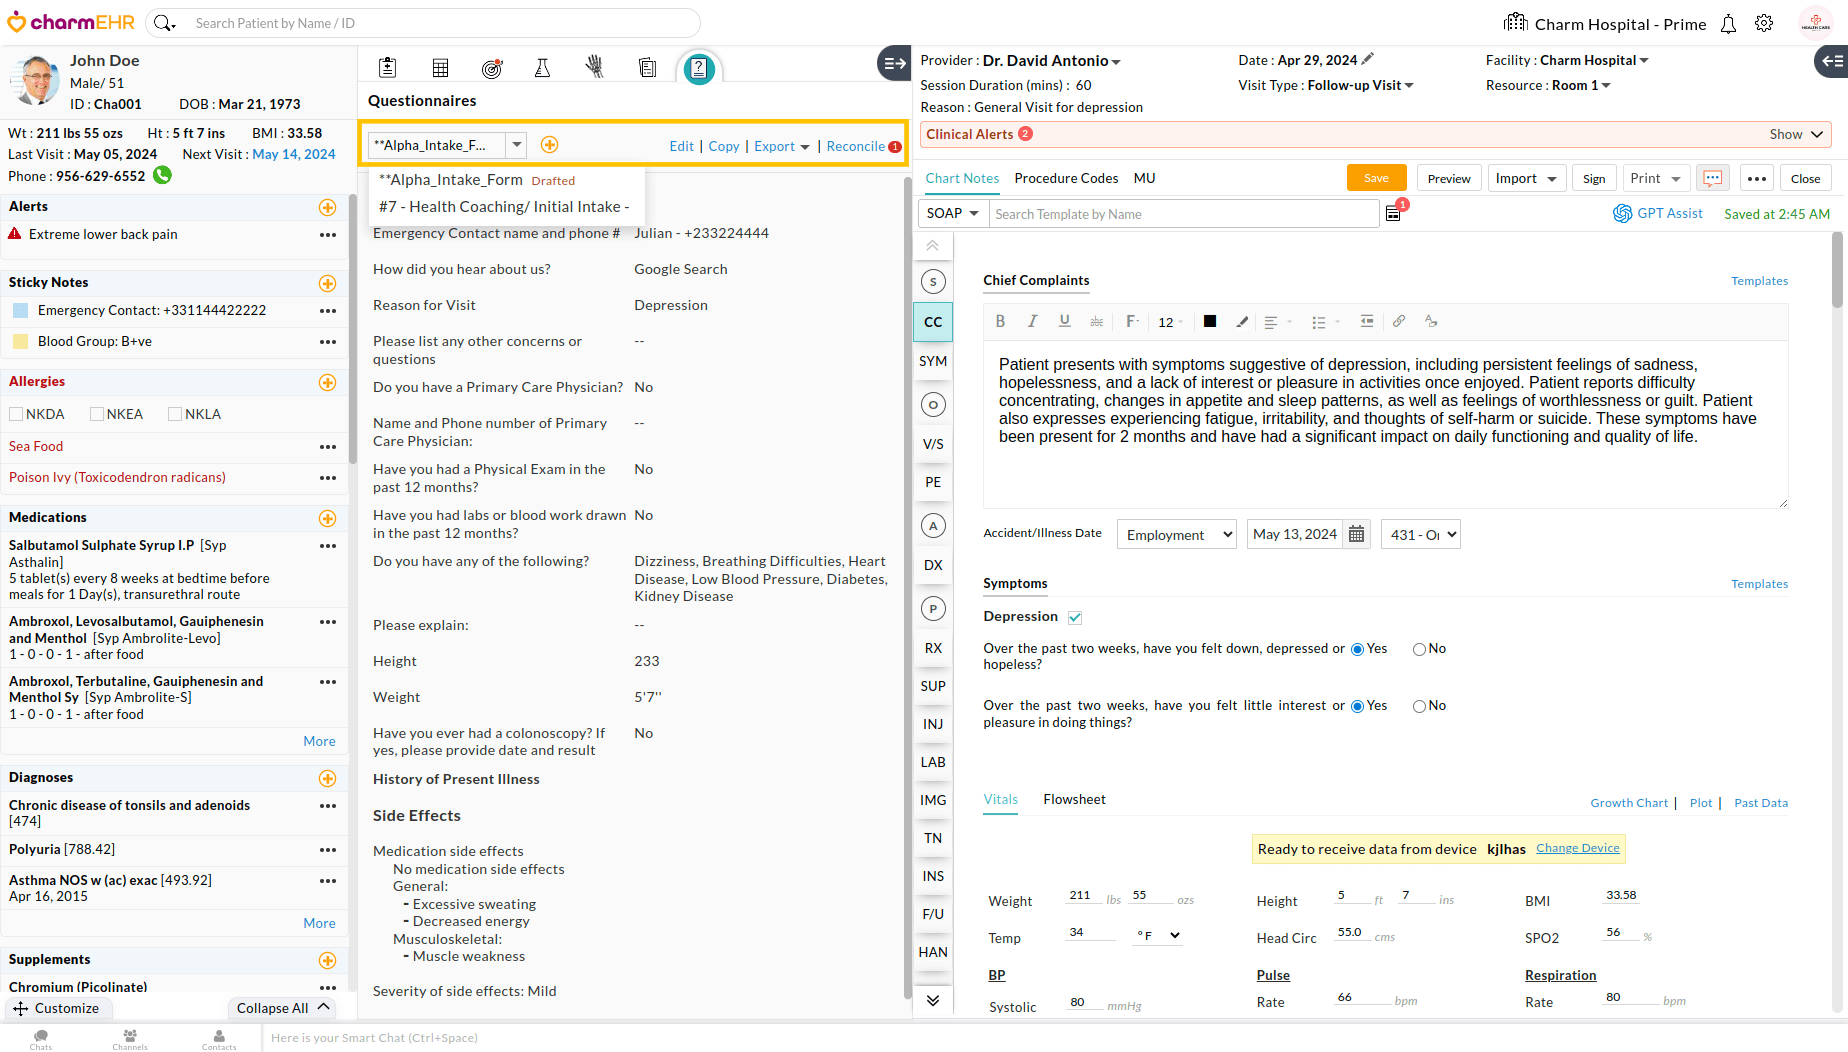Image resolution: width=1848 pixels, height=1052 pixels.
Task: Open the Alpha_Intake_F questionnaire dropdown
Action: pyautogui.click(x=516, y=145)
